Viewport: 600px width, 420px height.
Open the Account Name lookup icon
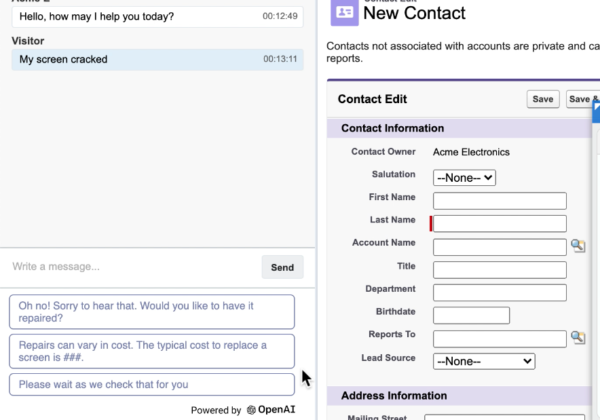coord(578,246)
